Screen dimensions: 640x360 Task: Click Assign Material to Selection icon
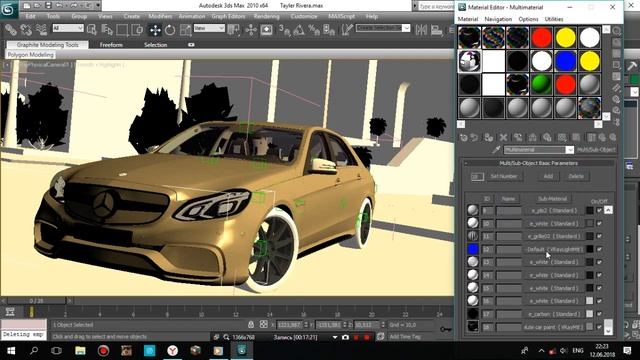click(x=489, y=138)
